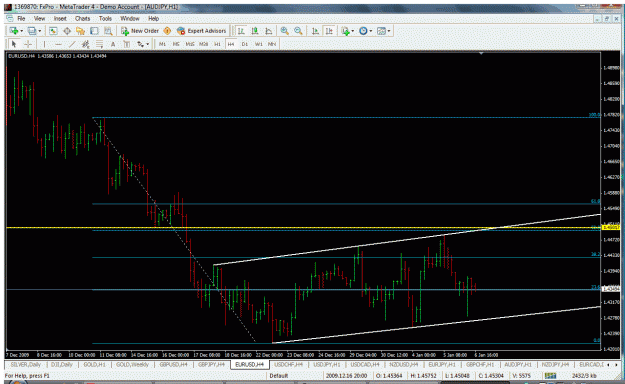Select the Horizontal Line drawing tool
Image resolution: width=625 pixels, height=384 pixels.
58,44
